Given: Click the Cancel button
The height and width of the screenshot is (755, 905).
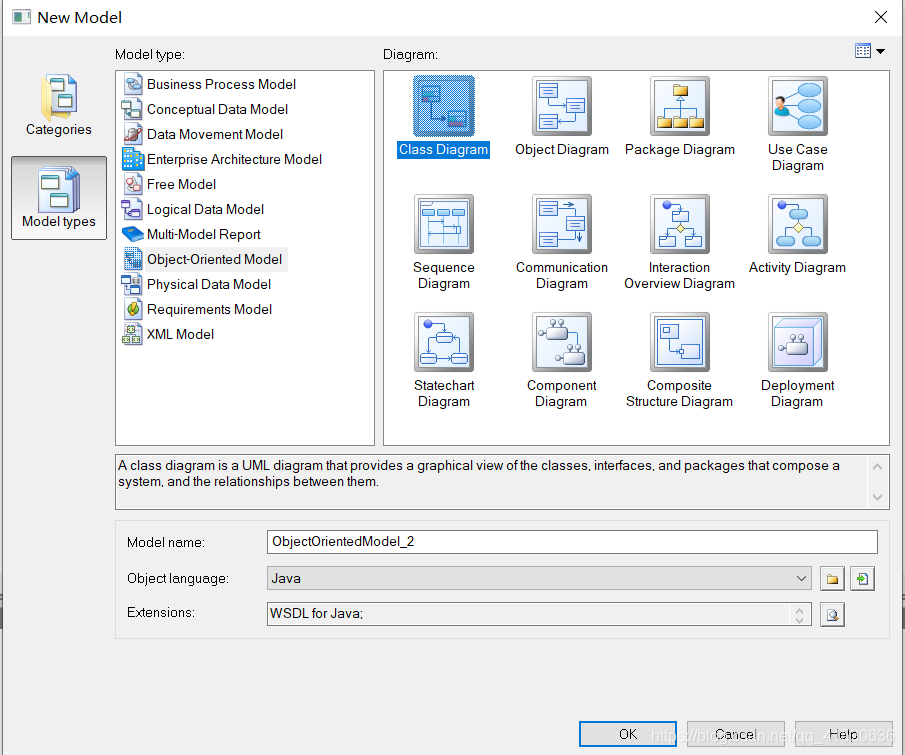Looking at the screenshot, I should click(735, 734).
